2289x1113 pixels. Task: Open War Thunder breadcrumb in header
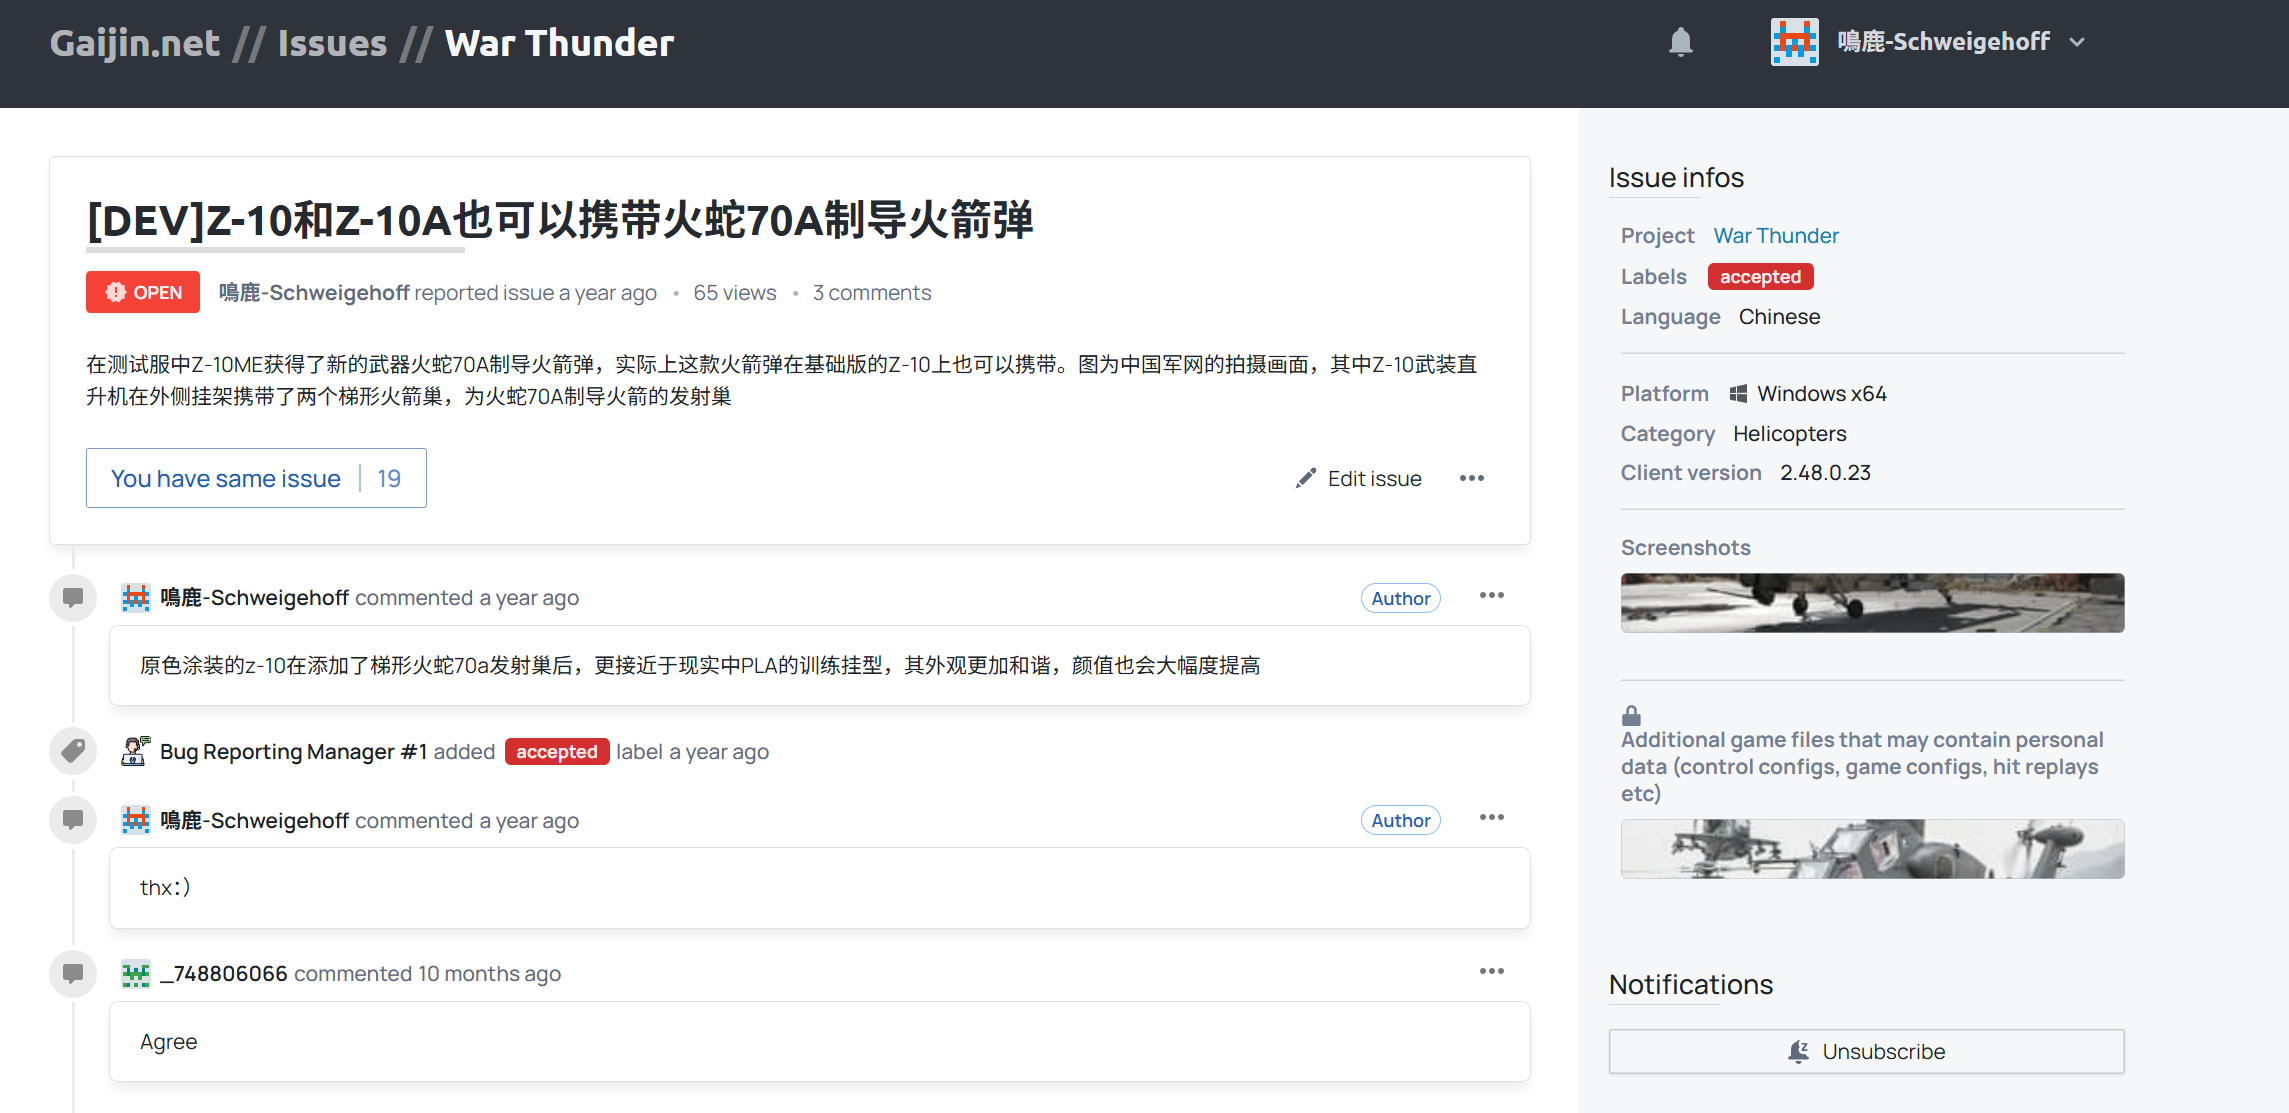tap(559, 43)
